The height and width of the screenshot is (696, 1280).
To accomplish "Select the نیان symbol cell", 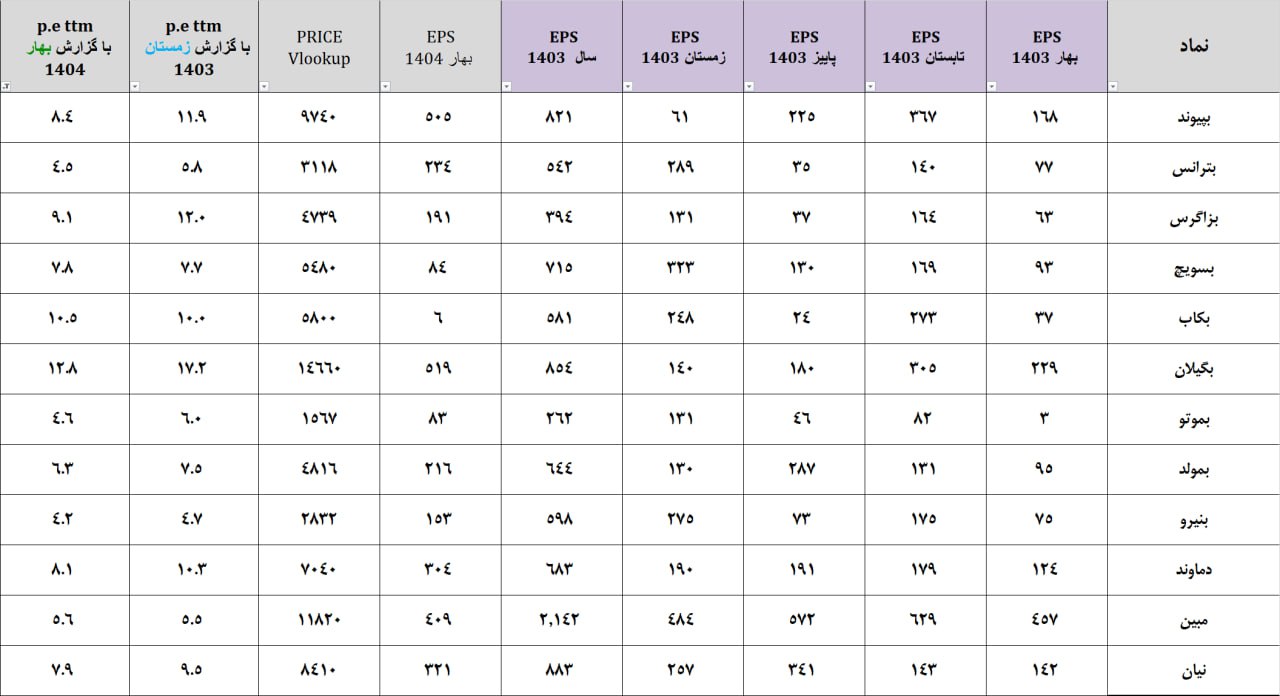I will [x=1194, y=670].
